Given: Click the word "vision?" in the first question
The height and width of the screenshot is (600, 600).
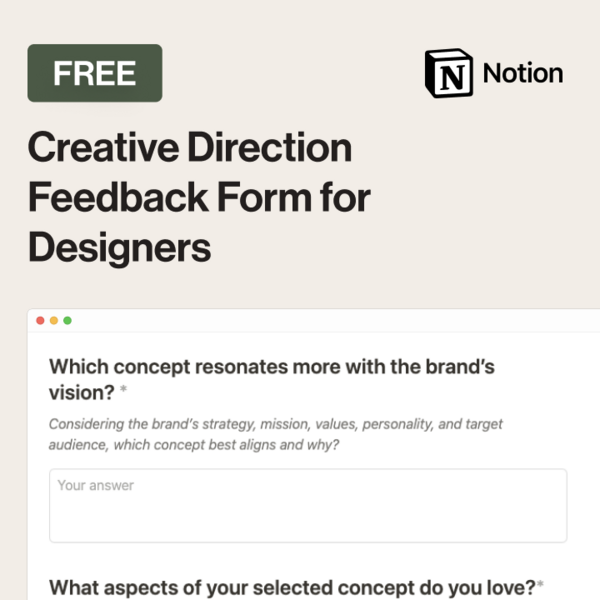Looking at the screenshot, I should (82, 393).
